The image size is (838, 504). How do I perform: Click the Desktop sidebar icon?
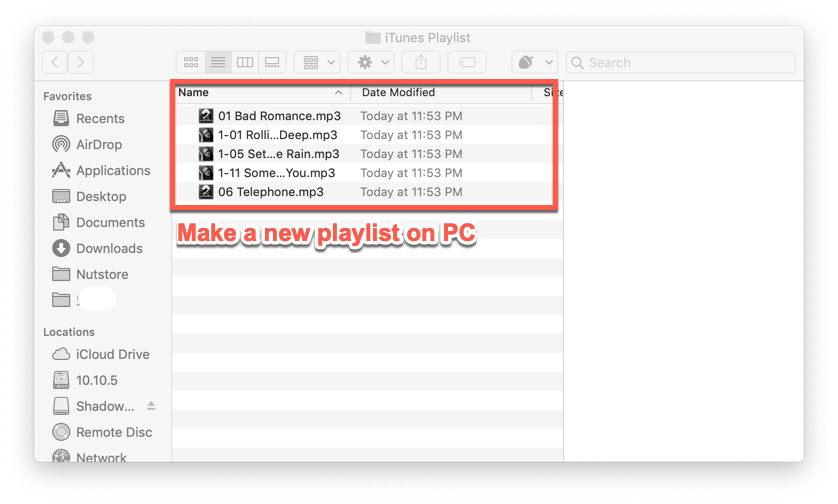click(61, 196)
